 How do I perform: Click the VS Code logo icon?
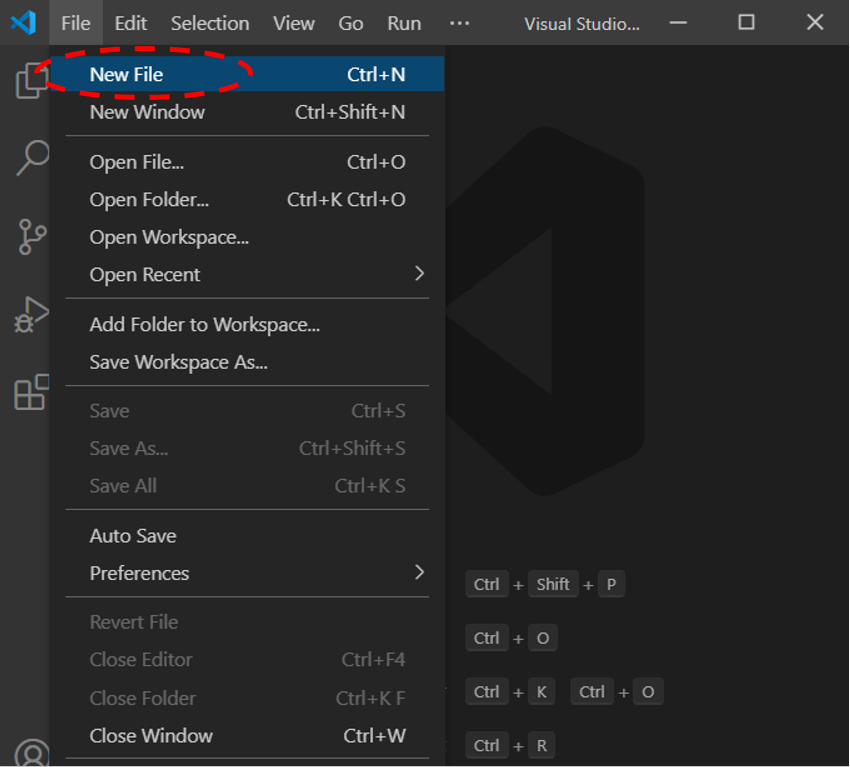(x=23, y=22)
